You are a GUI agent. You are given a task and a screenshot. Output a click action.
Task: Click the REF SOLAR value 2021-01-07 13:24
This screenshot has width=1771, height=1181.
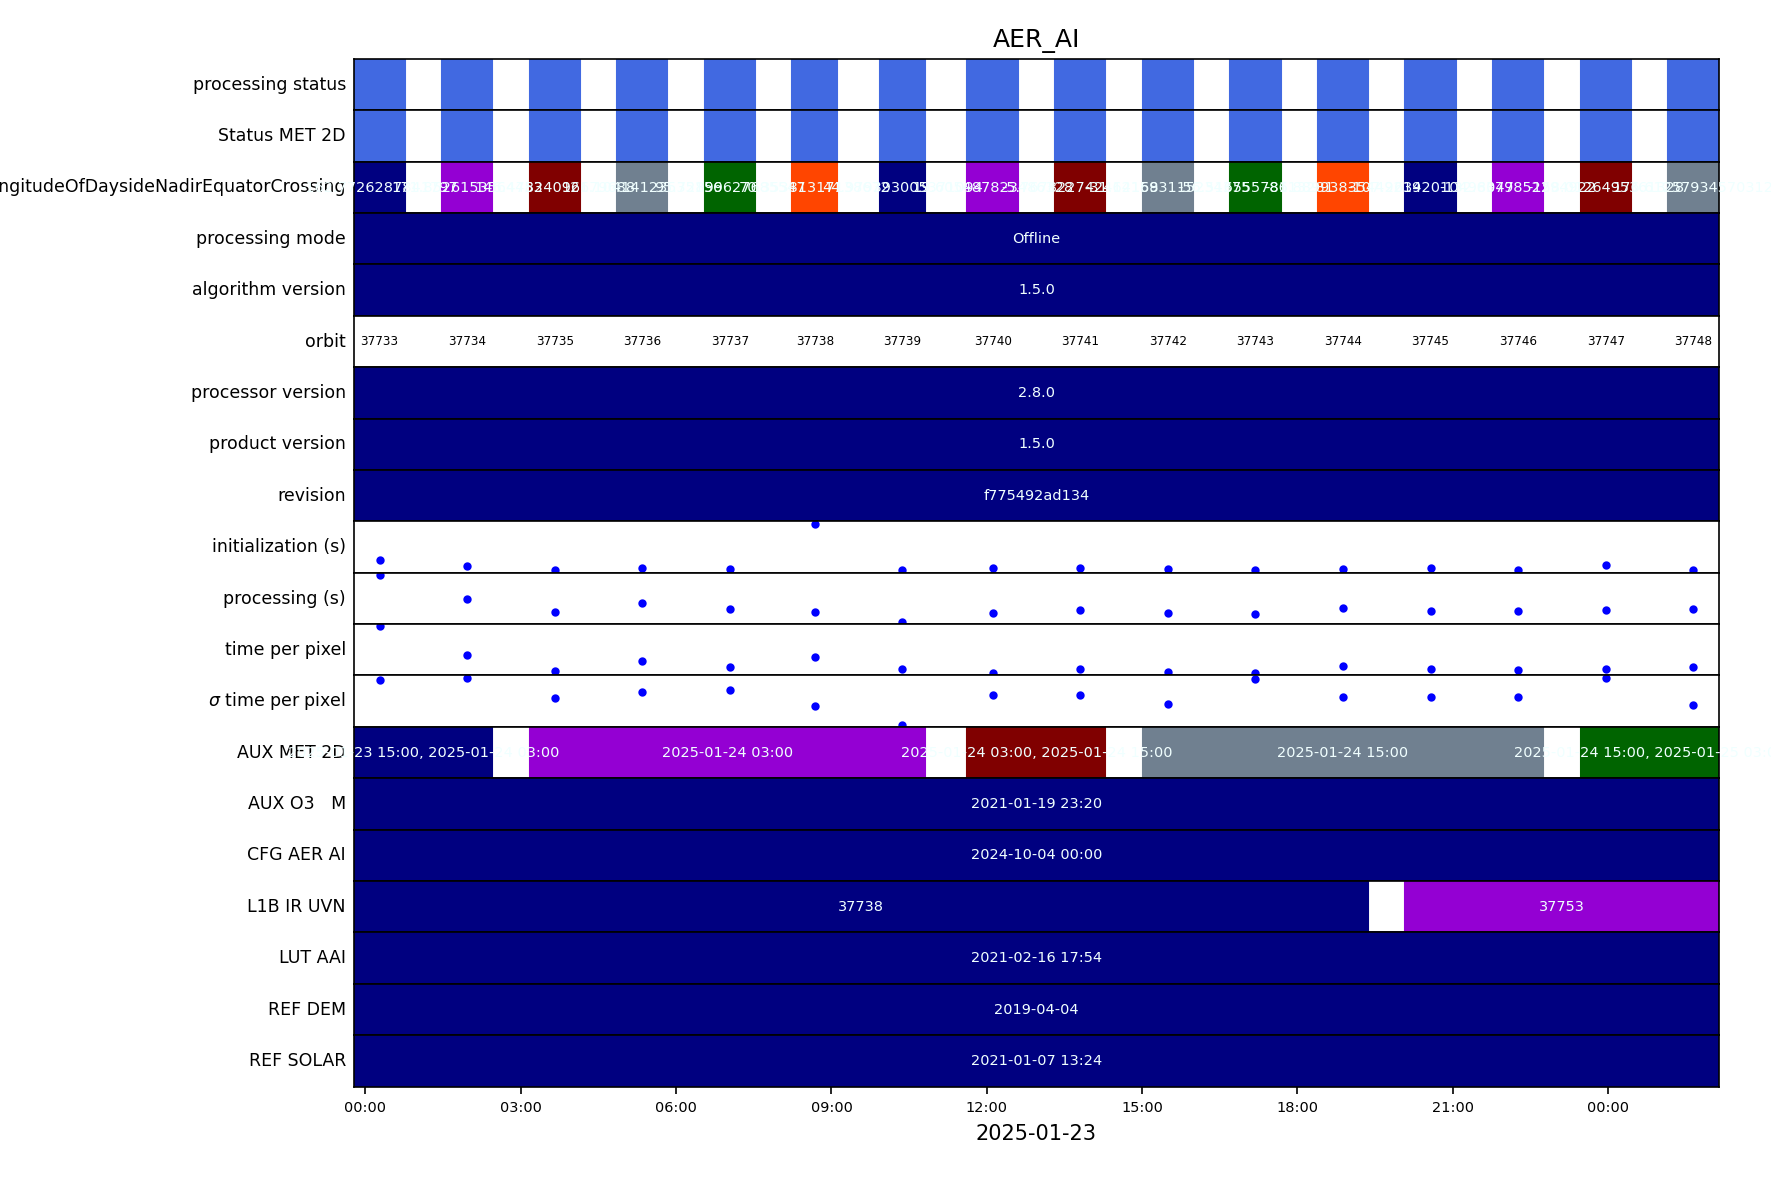pyautogui.click(x=1035, y=1060)
